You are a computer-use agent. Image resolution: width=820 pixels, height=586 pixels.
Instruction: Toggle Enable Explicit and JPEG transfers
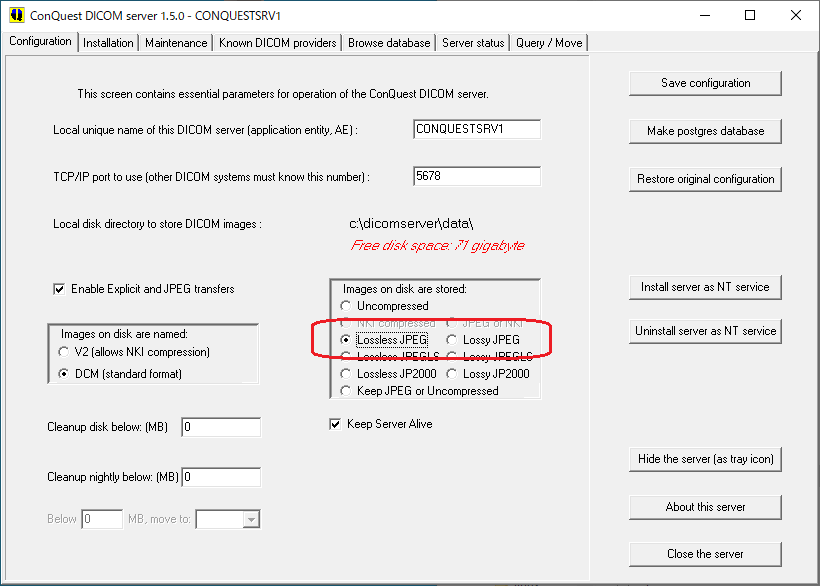(144, 289)
